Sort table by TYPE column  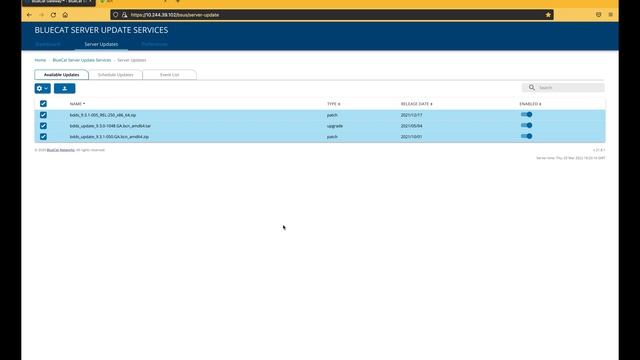click(x=333, y=104)
